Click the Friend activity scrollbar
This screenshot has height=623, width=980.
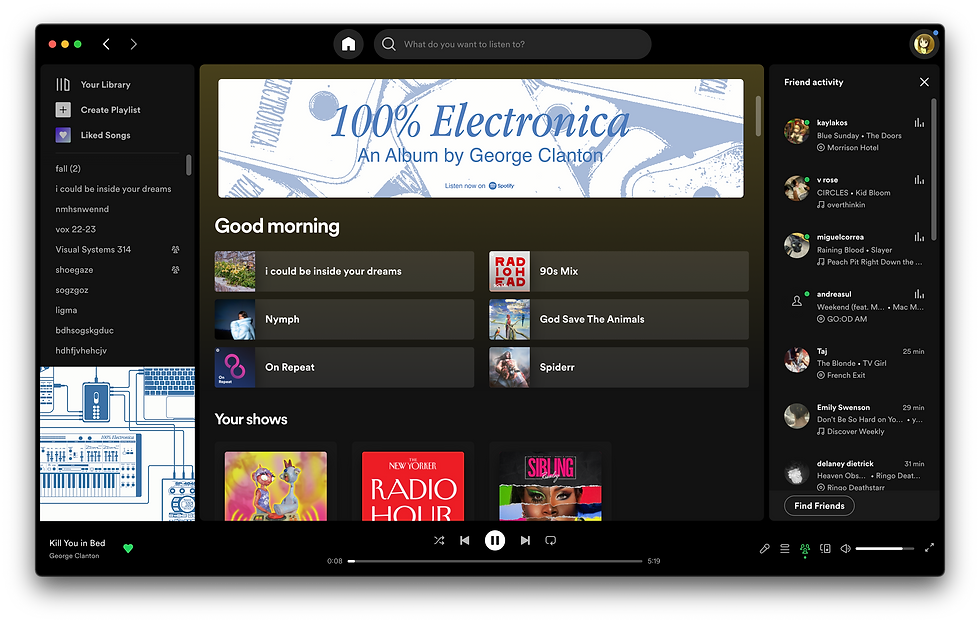point(934,169)
